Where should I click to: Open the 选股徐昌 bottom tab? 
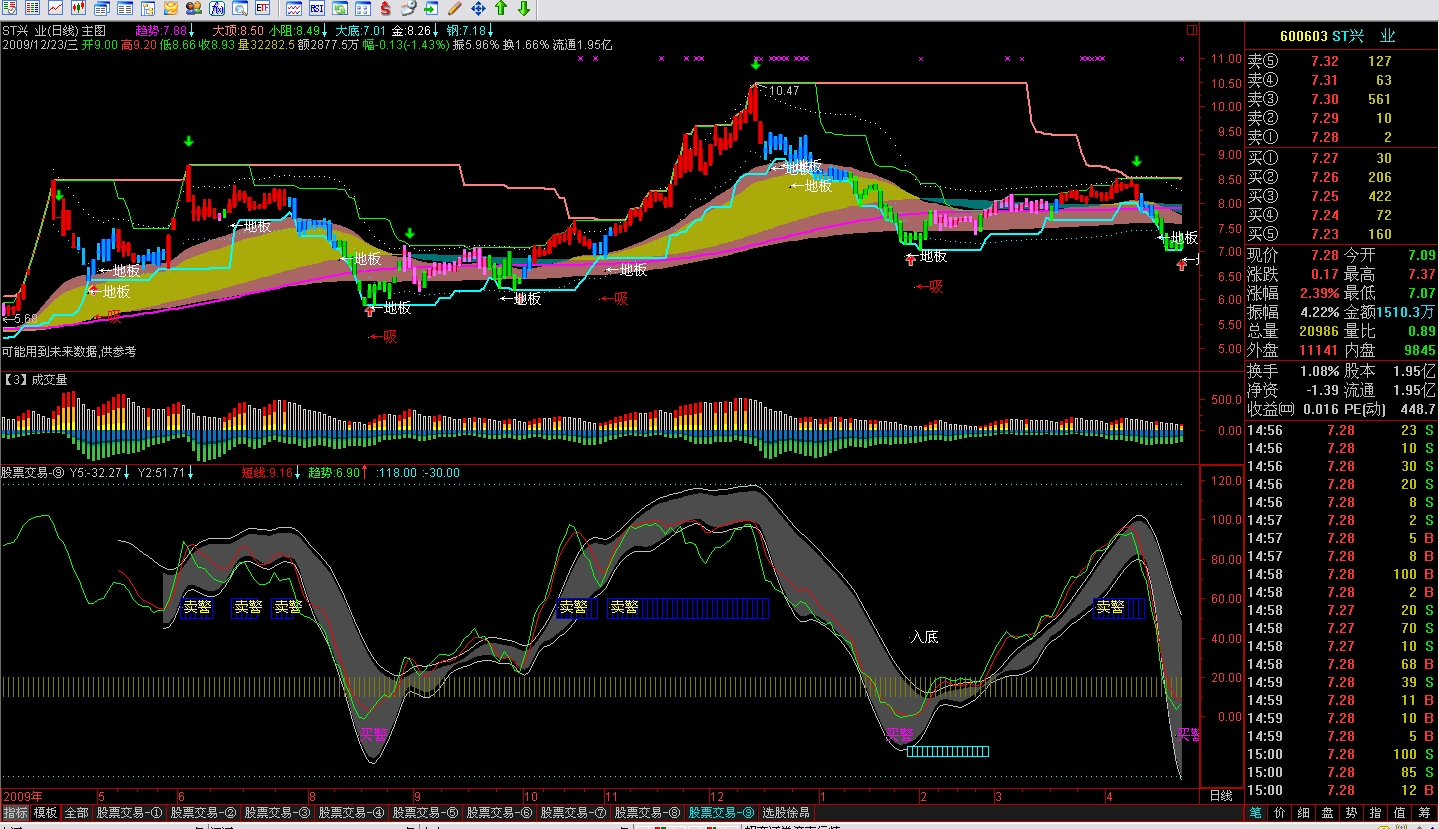(787, 813)
